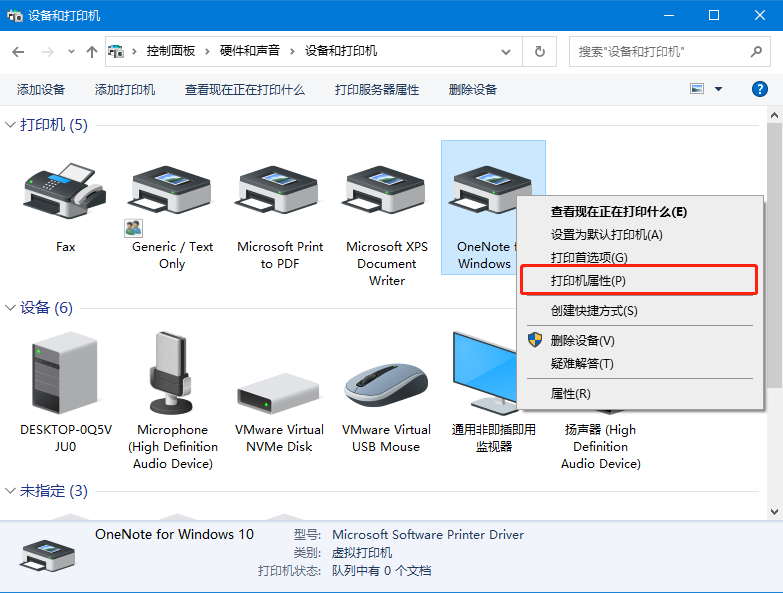Collapse the 设备 (6) group
The height and width of the screenshot is (593, 783).
(x=11, y=308)
